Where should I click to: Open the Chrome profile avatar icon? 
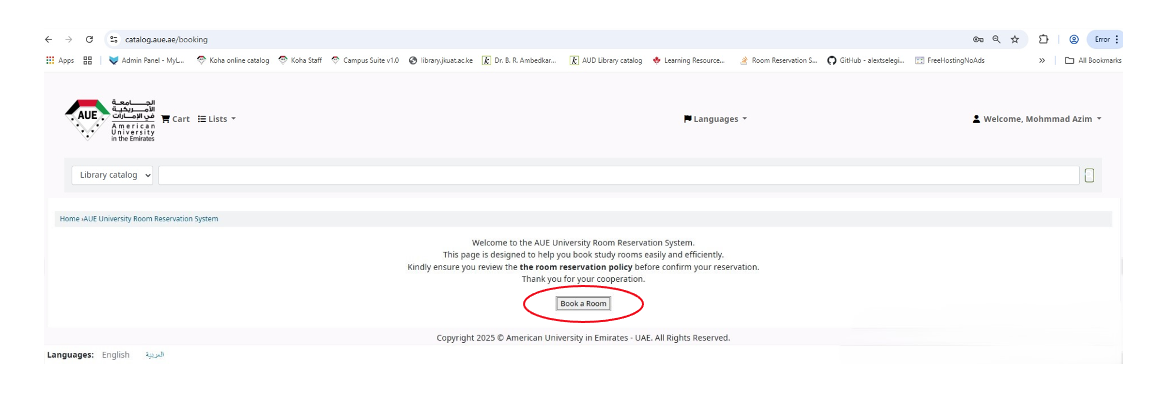[1073, 40]
